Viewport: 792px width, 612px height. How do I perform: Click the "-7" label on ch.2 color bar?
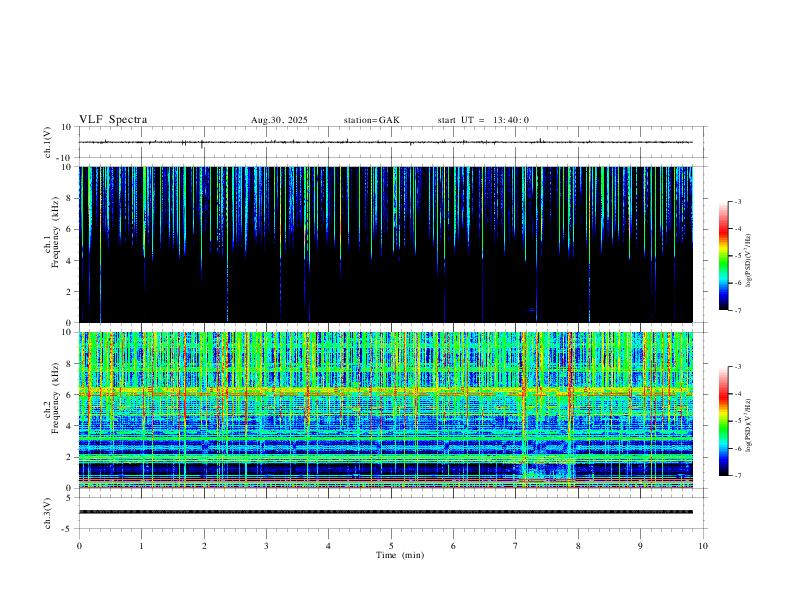tap(738, 476)
